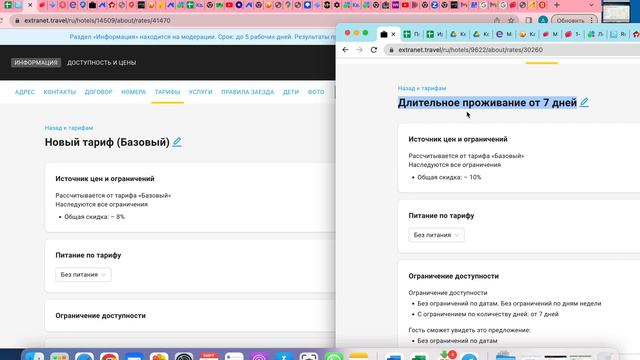Open a new tab in back Chrome window
The image size is (640, 360).
[557, 5]
